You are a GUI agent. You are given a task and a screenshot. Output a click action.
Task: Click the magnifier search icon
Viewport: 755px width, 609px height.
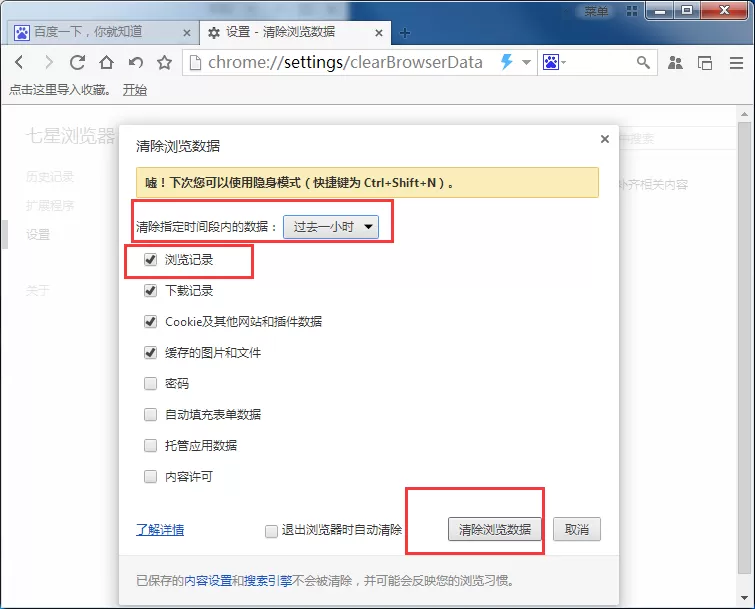point(643,62)
